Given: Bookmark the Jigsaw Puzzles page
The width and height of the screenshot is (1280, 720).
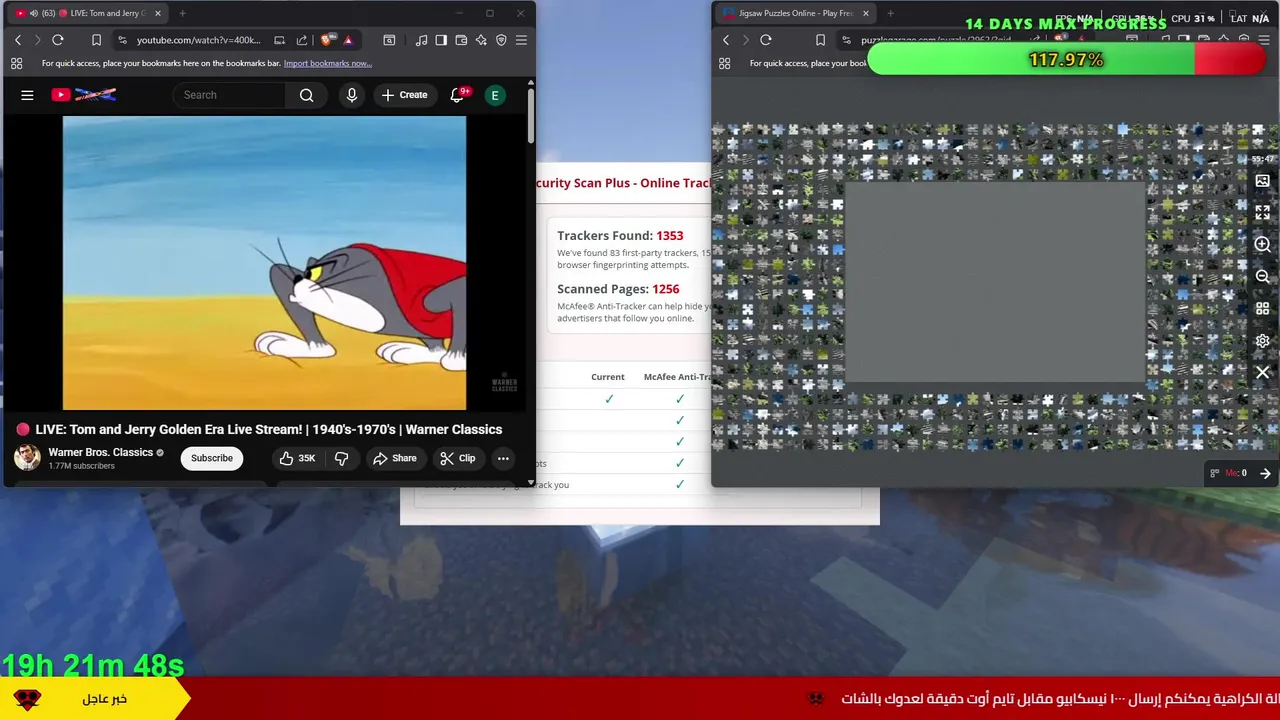Looking at the screenshot, I should click(x=820, y=40).
